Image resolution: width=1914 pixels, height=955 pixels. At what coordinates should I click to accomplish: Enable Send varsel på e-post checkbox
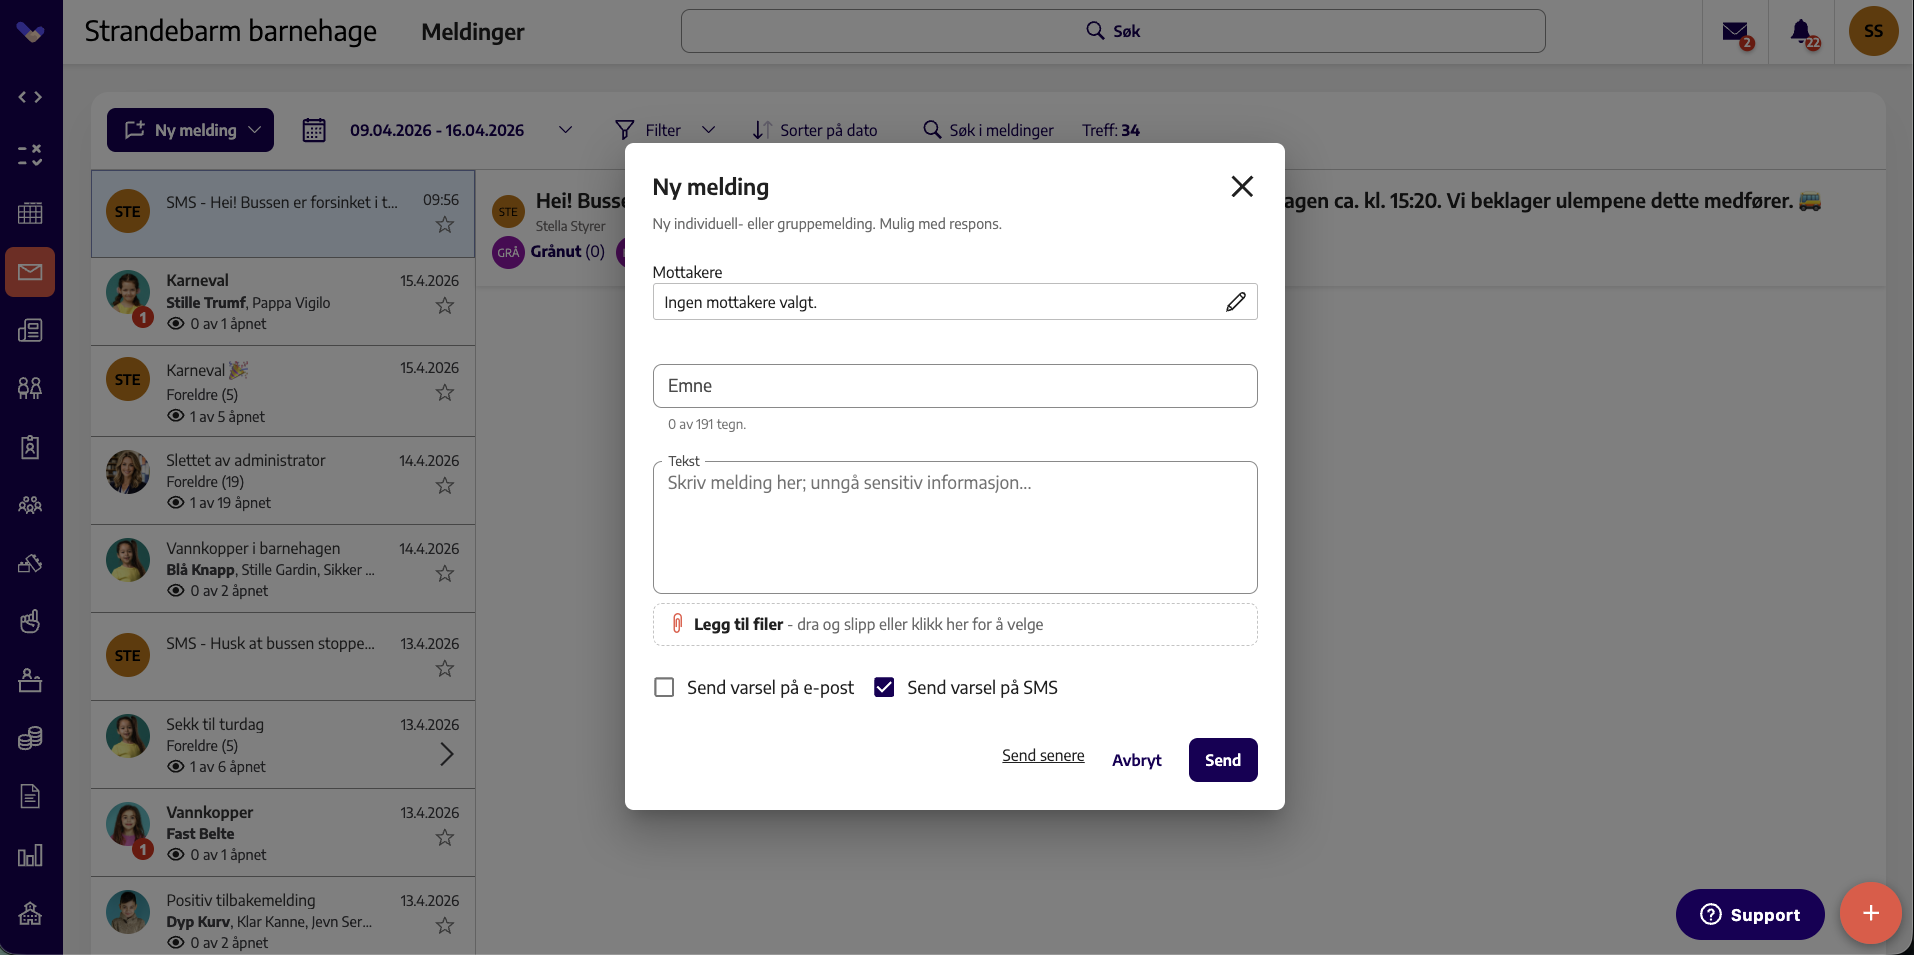664,687
